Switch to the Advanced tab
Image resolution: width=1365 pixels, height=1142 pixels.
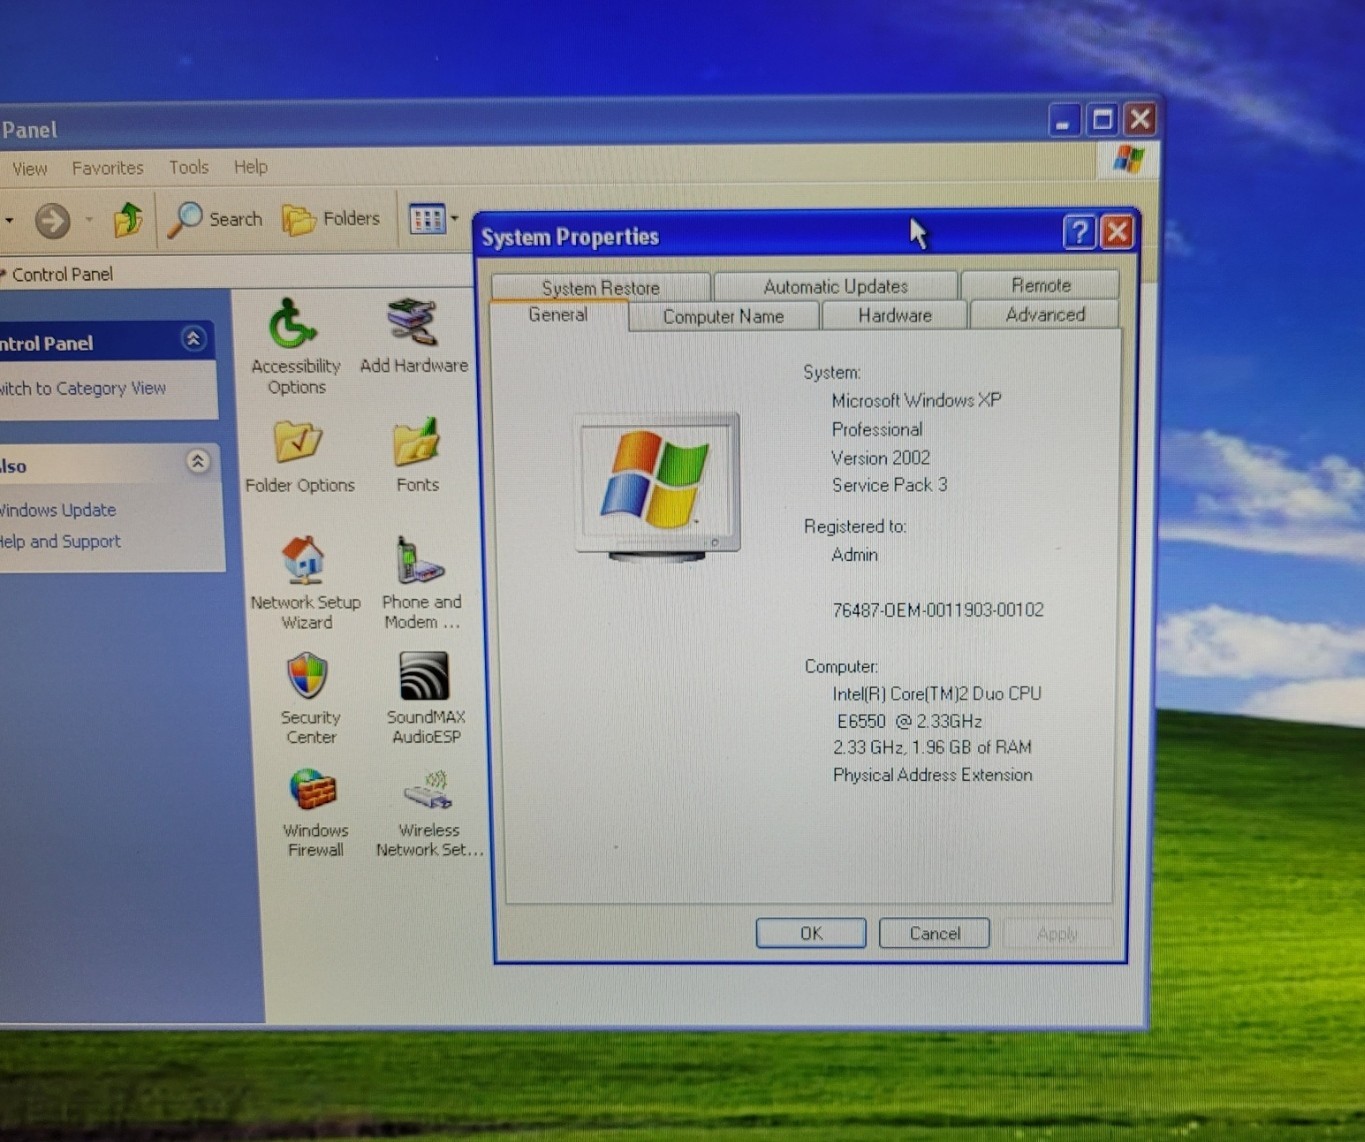click(1045, 314)
